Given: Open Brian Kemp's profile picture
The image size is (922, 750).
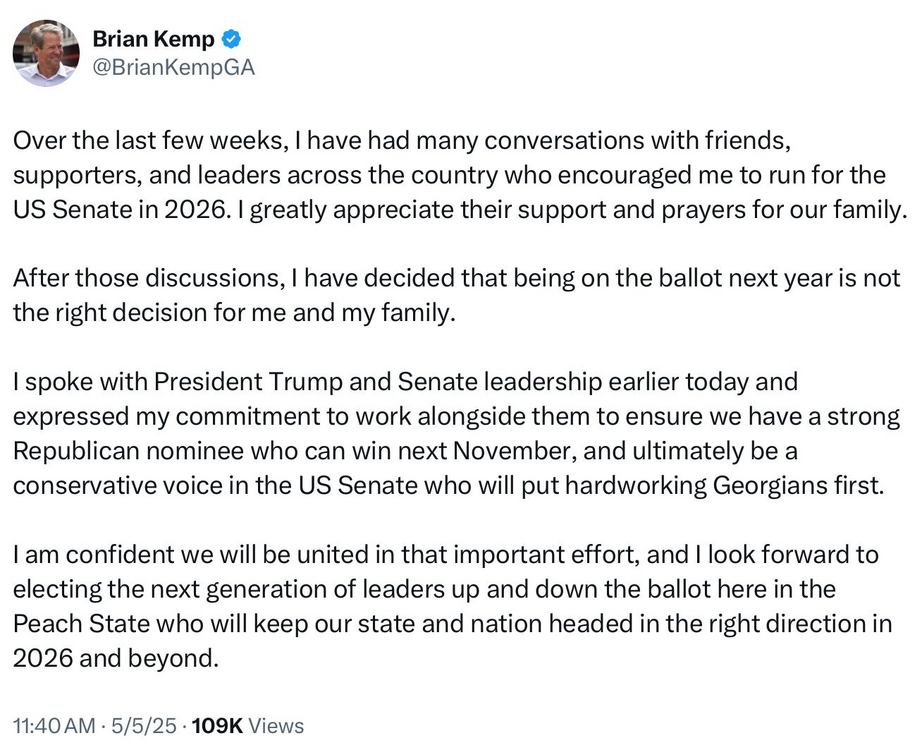Looking at the screenshot, I should pyautogui.click(x=46, y=52).
